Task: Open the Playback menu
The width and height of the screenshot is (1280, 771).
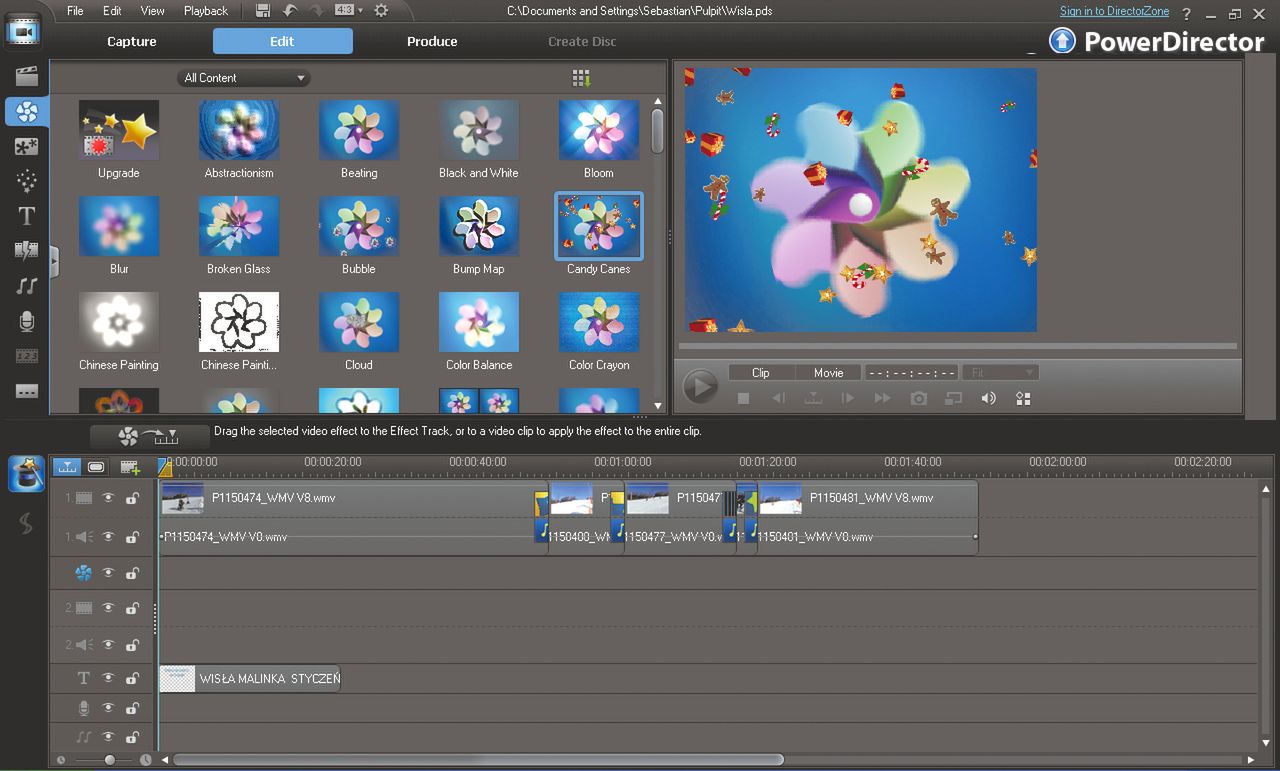Action: coord(206,11)
